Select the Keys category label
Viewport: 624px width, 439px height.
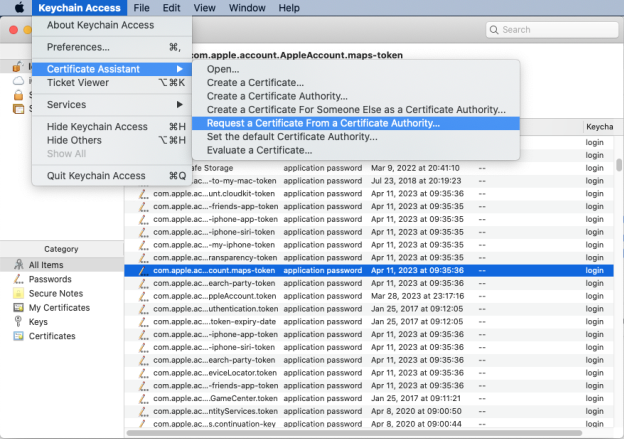[x=38, y=322]
